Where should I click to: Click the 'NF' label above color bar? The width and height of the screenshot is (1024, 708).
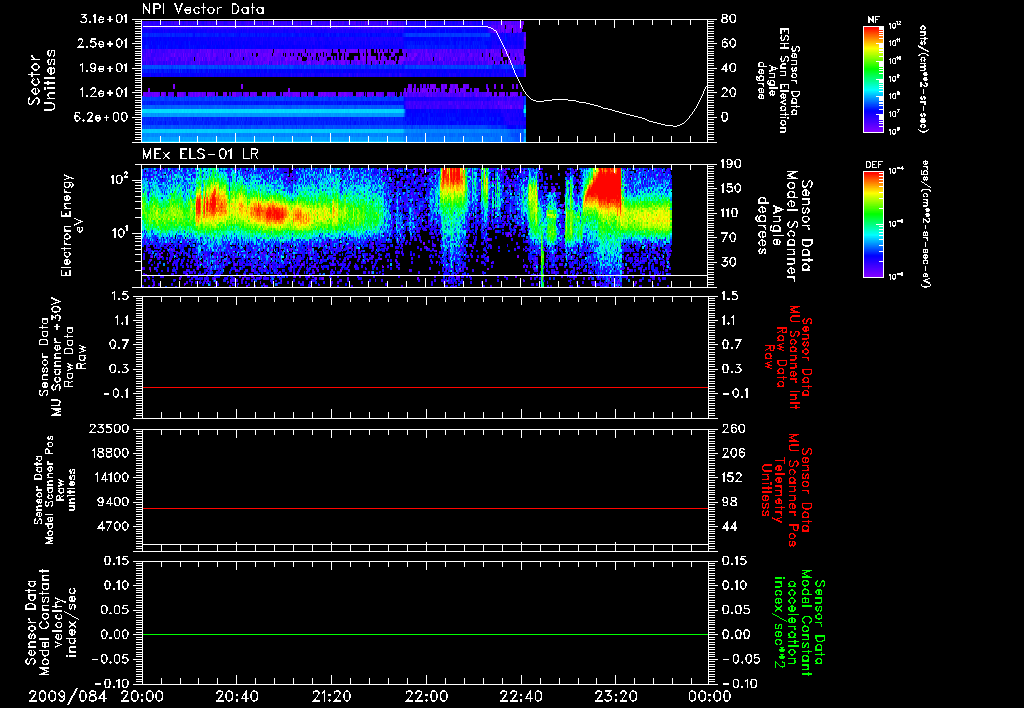pyautogui.click(x=873, y=20)
